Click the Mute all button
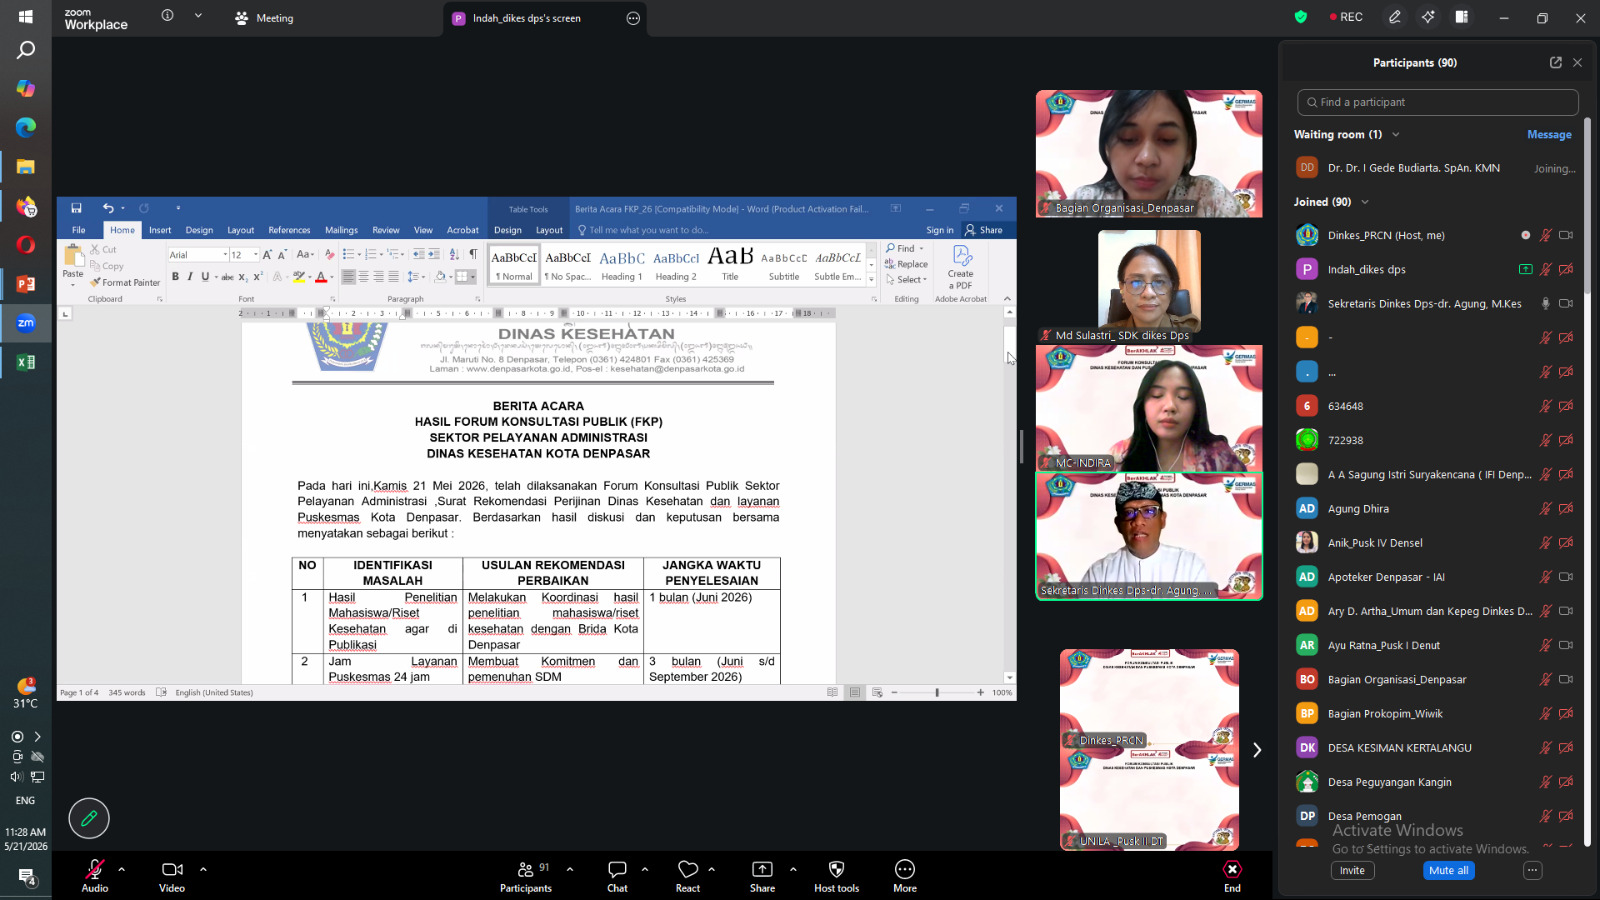 point(1449,870)
